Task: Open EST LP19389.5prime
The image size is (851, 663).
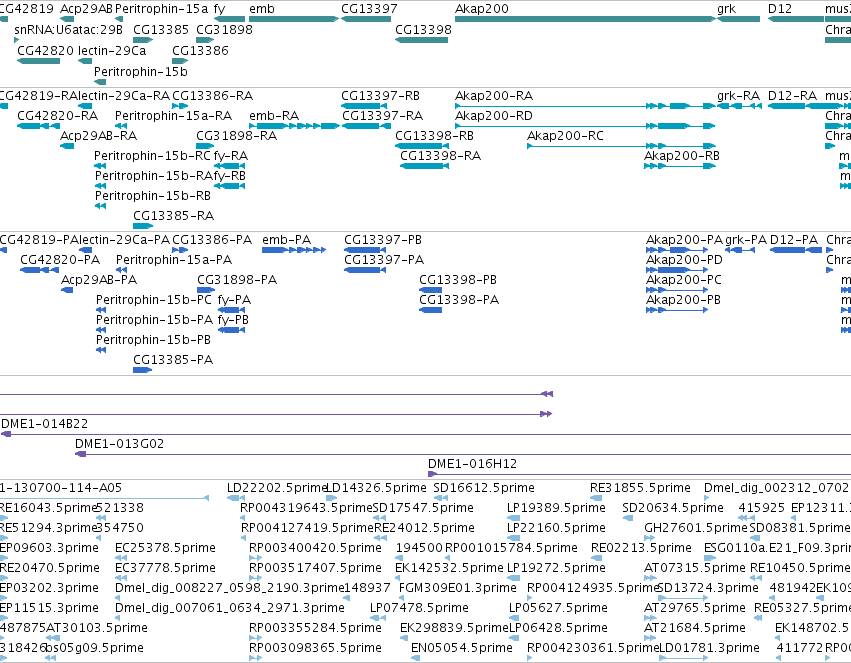Action: tap(556, 508)
